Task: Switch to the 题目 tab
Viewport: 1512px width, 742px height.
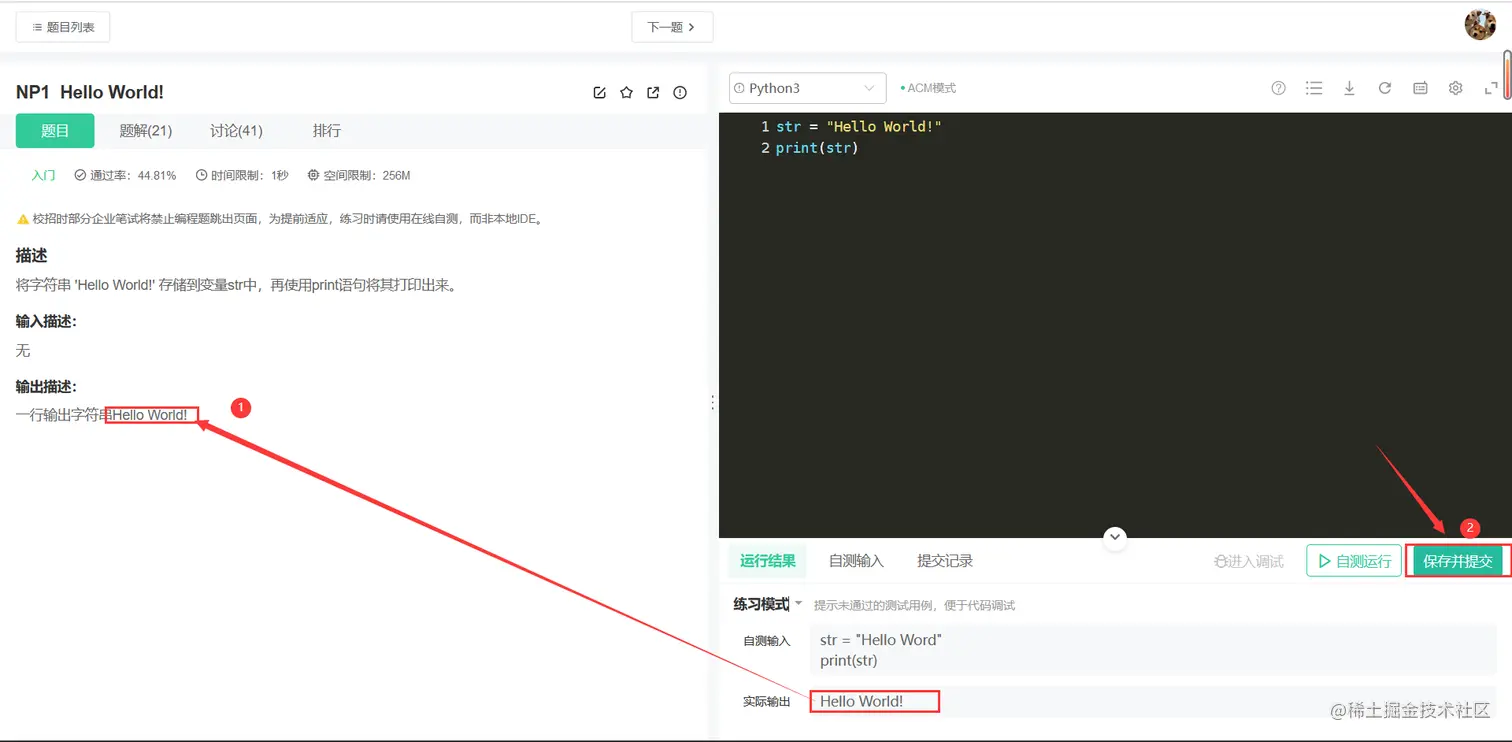Action: coord(55,131)
